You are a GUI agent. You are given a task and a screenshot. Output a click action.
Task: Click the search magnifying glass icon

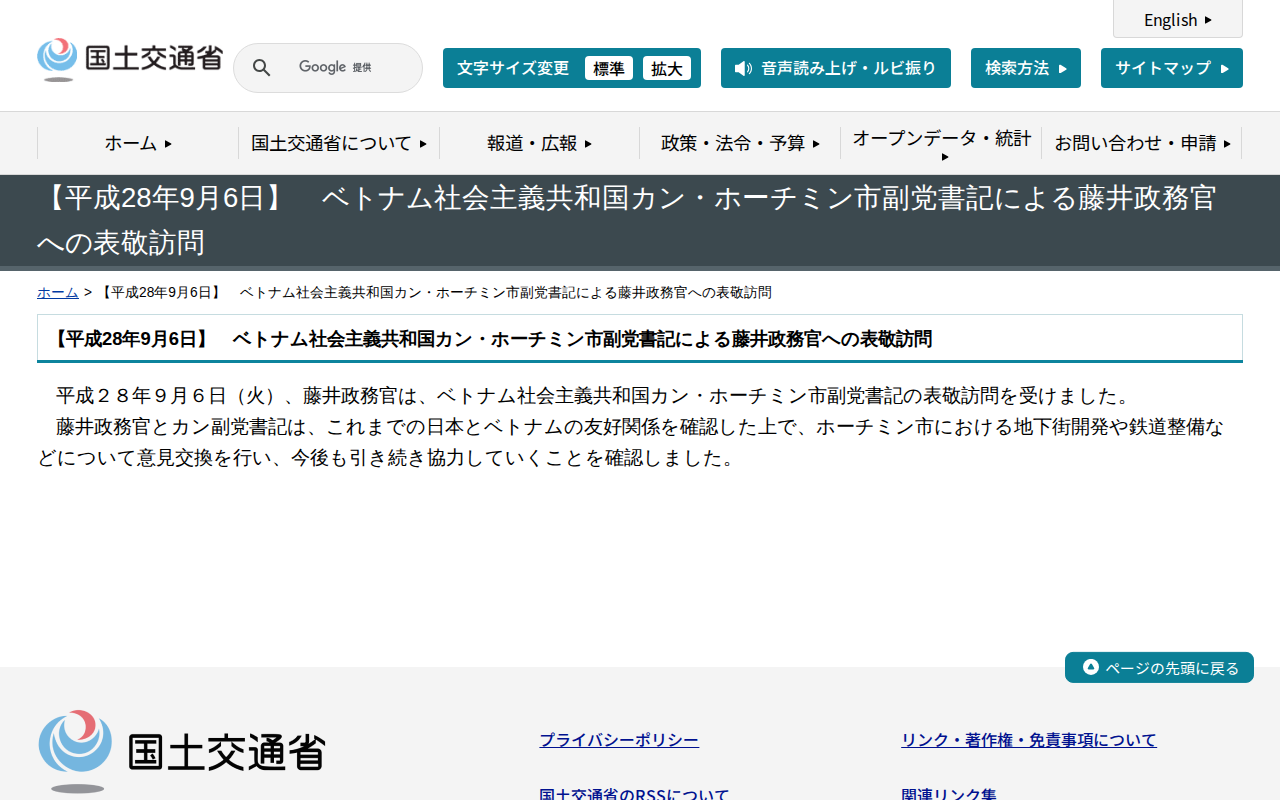click(261, 67)
